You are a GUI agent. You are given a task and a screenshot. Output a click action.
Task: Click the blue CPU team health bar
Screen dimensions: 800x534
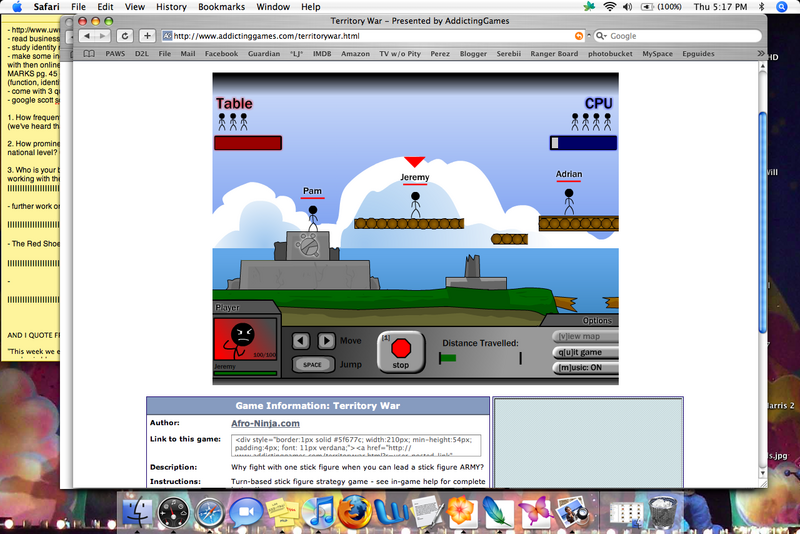pyautogui.click(x=583, y=143)
